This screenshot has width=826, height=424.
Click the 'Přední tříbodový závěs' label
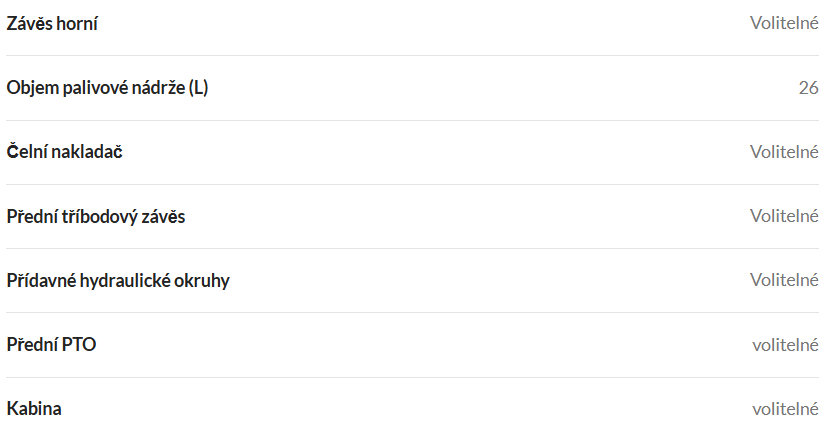[x=95, y=216]
